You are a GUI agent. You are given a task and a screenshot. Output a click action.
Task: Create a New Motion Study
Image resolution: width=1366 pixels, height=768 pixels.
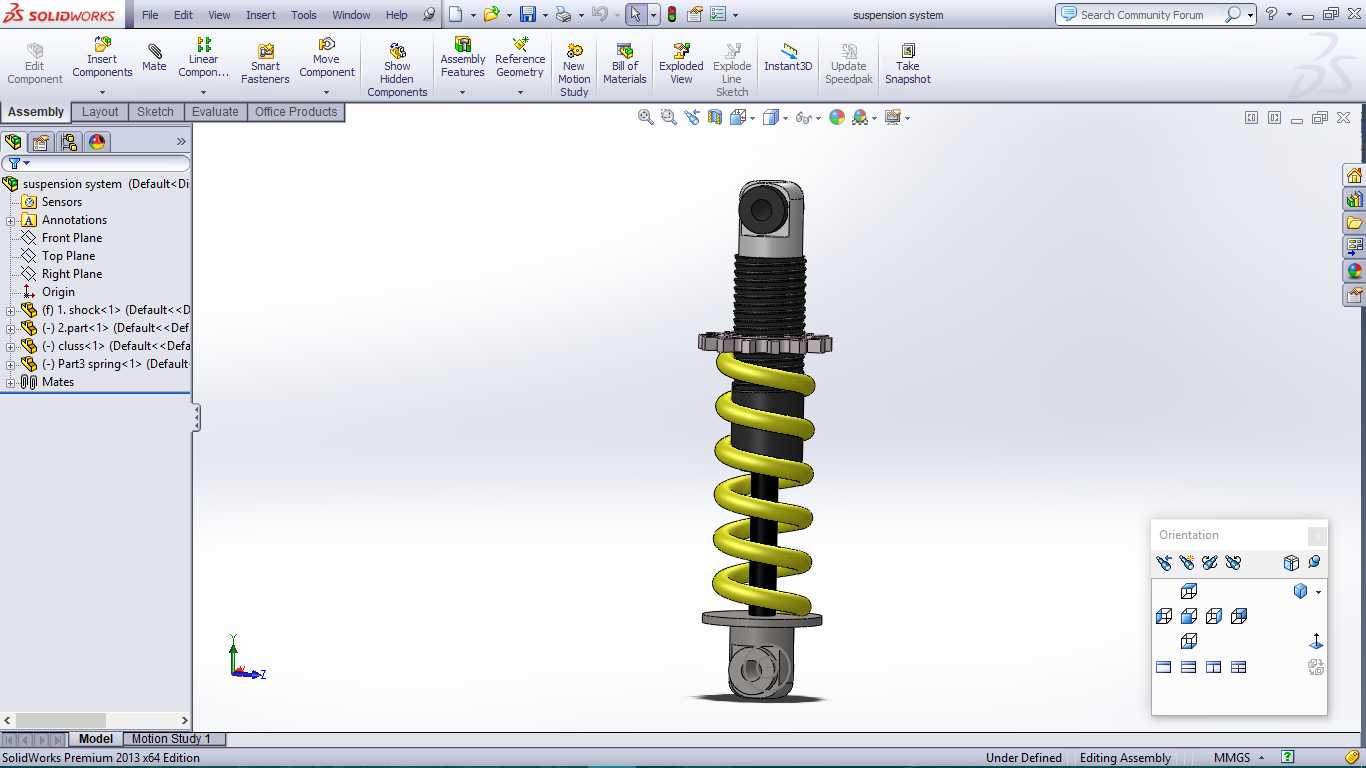(x=574, y=70)
